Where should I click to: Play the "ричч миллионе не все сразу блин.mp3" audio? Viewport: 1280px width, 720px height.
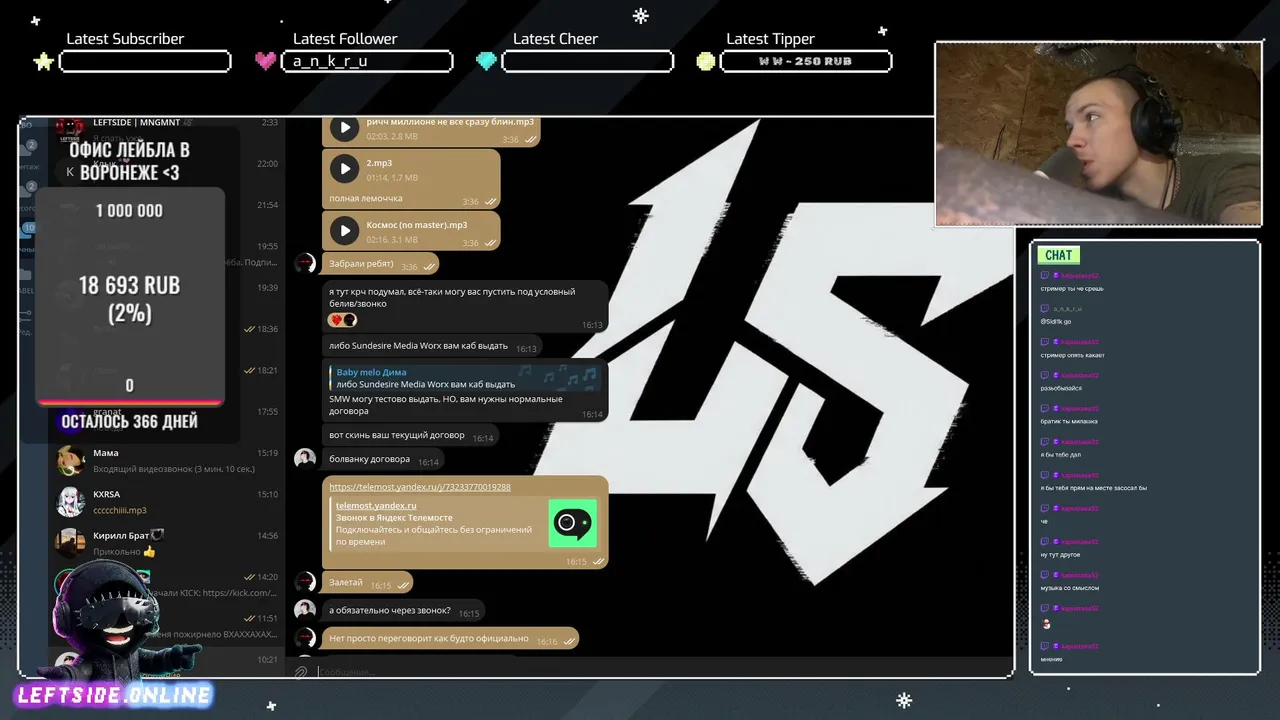[344, 128]
